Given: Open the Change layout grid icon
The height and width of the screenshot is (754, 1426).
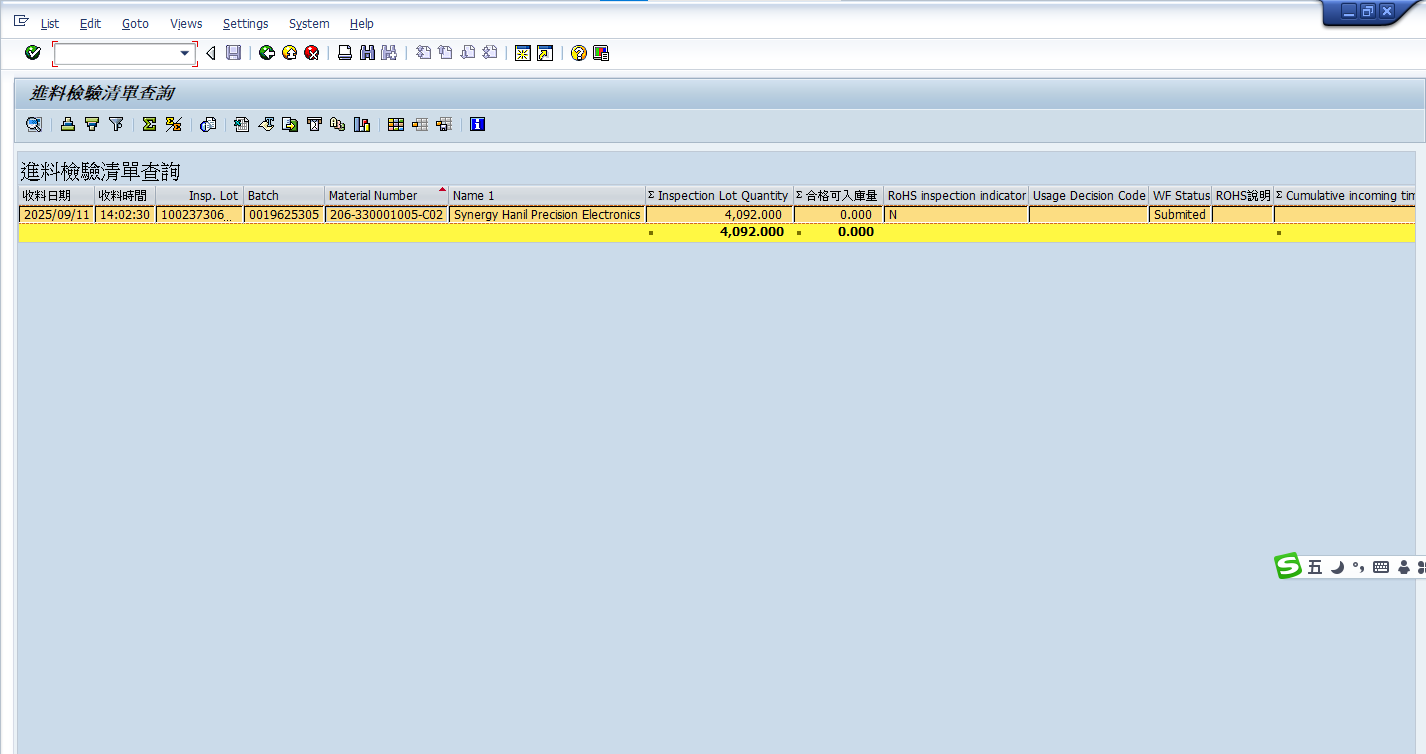Looking at the screenshot, I should (x=396, y=125).
